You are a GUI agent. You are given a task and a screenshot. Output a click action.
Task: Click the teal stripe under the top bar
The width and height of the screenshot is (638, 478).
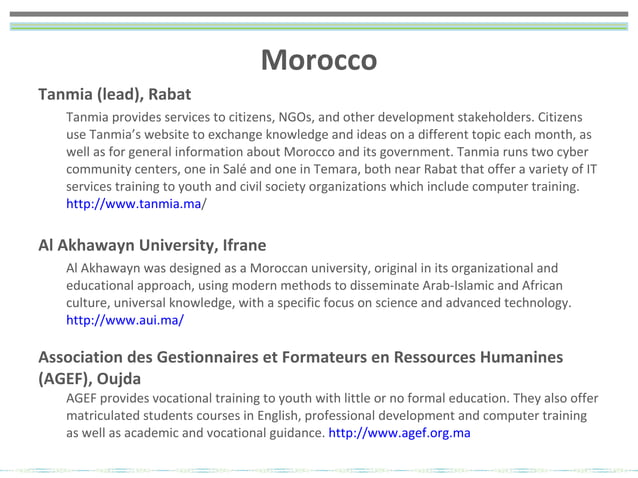pos(319,26)
